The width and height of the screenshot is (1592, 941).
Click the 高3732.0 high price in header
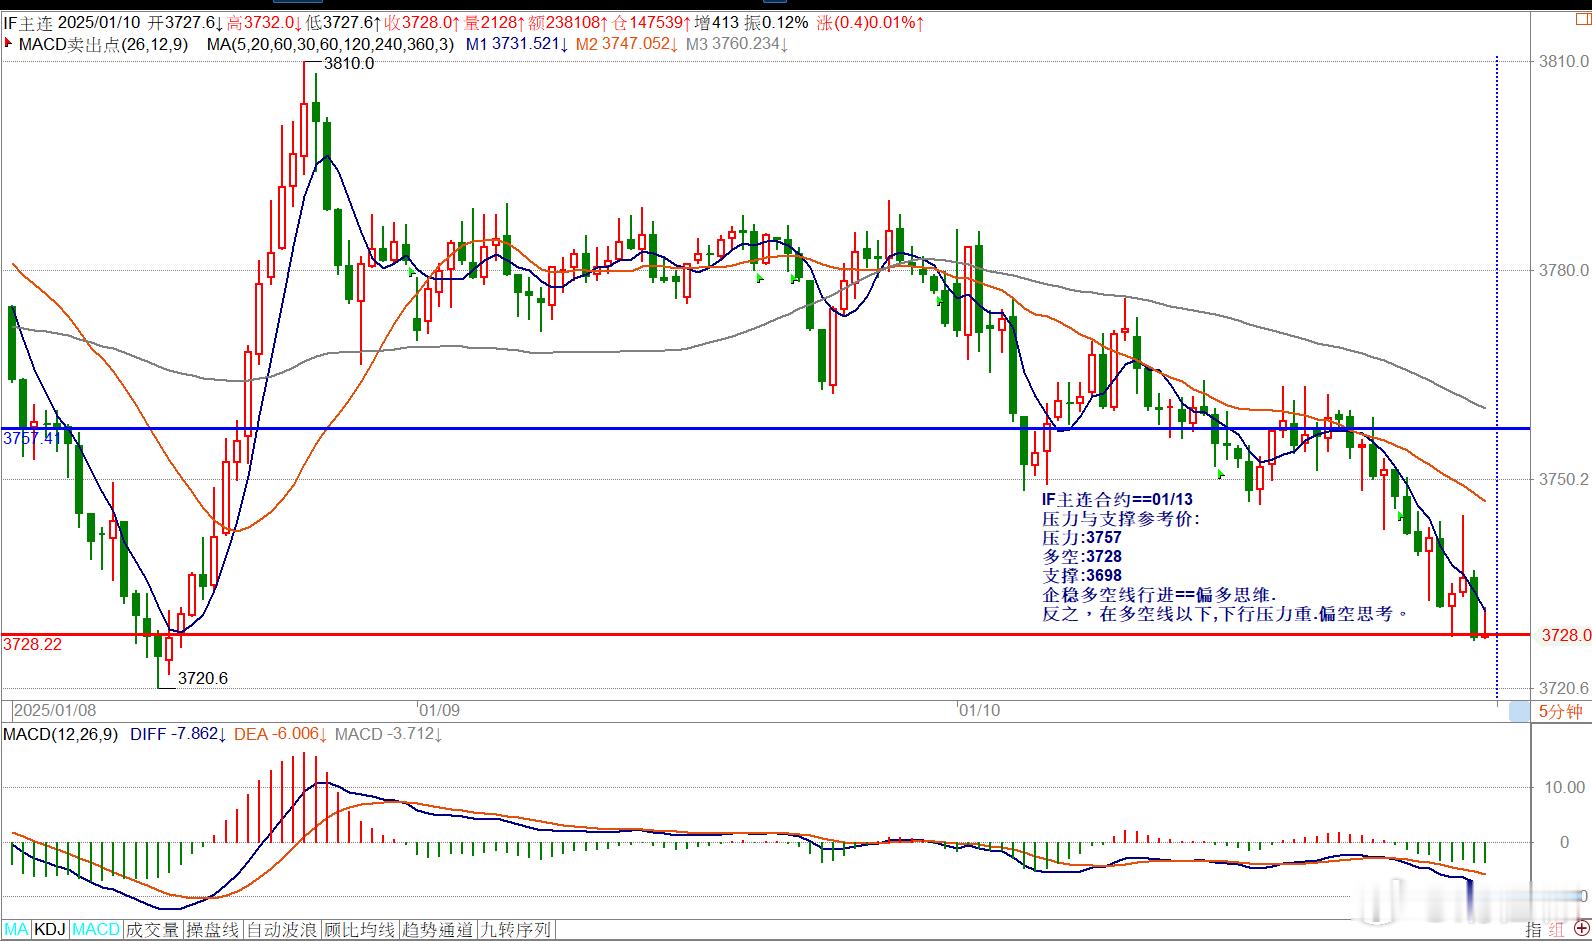[265, 22]
